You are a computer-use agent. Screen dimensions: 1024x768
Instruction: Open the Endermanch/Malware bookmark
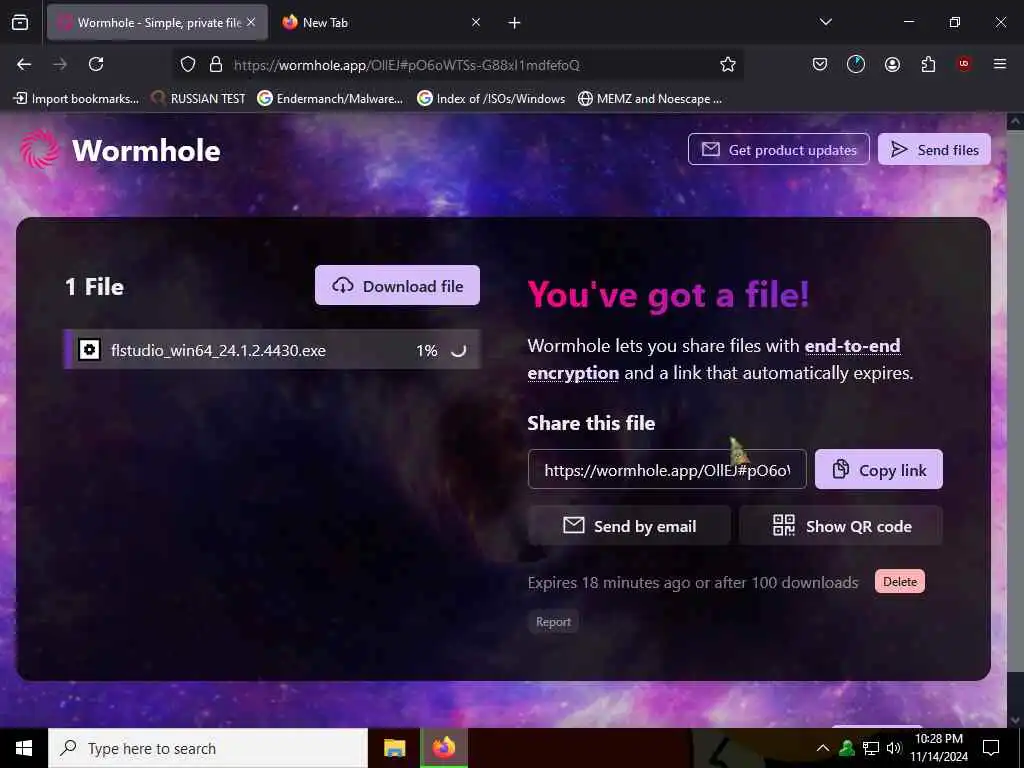[330, 99]
